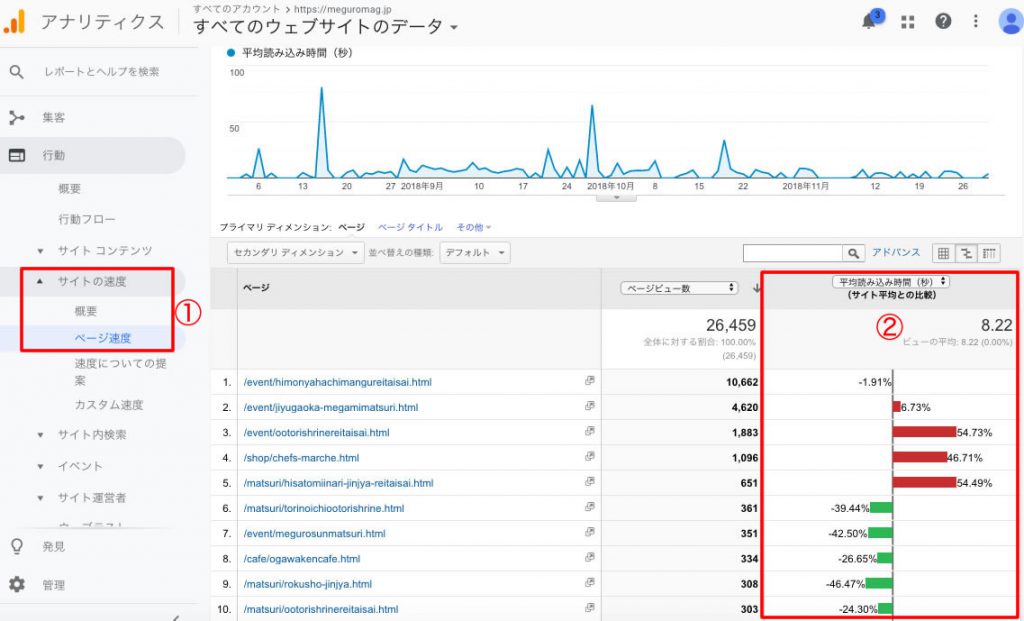Screen dimensions: 1024x621
Task: Select the rightmost table view icon
Action: pyautogui.click(x=990, y=254)
